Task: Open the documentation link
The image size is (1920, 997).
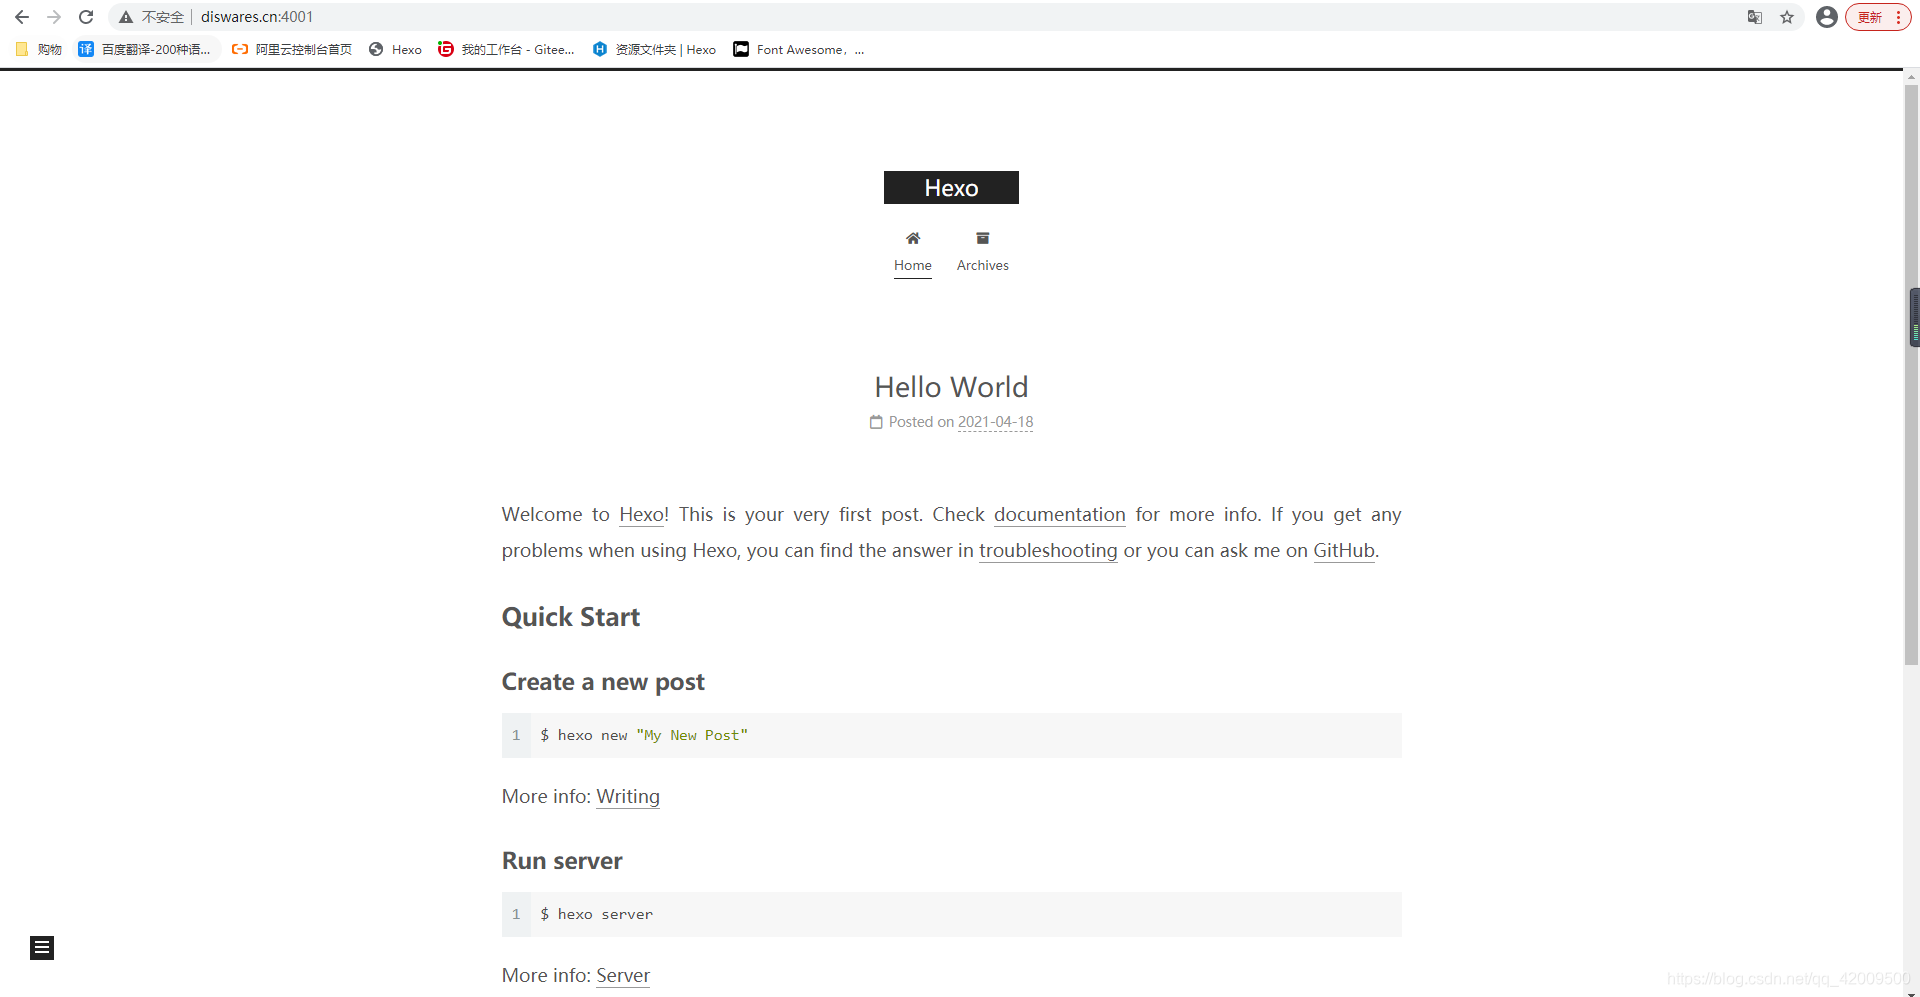Action: pos(1060,514)
